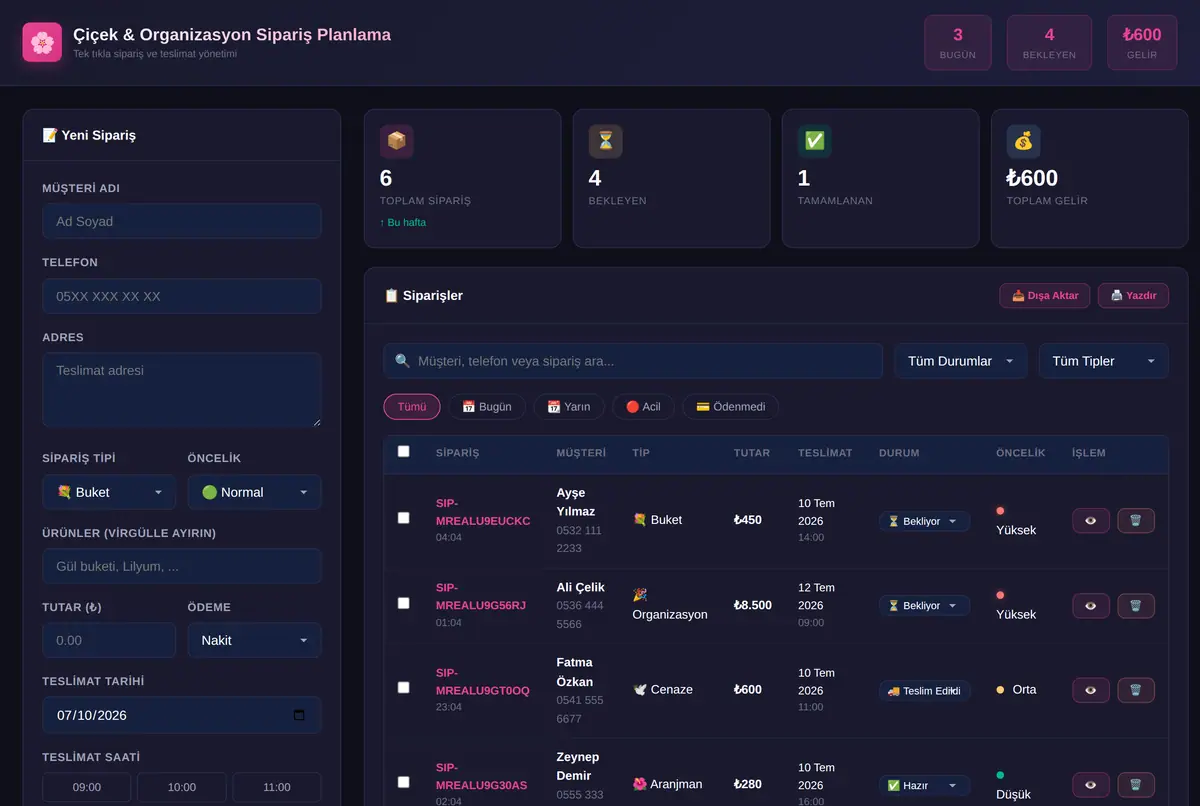Click the Yazdır button
Viewport: 1200px width, 806px height.
1133,296
